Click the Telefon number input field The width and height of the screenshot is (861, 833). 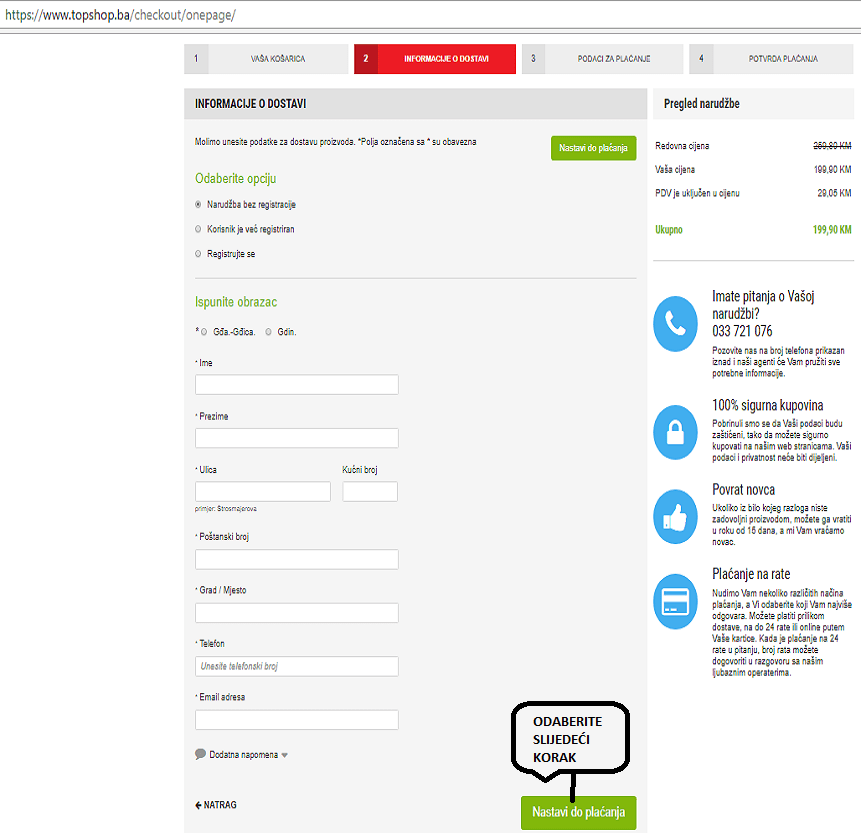(x=297, y=666)
